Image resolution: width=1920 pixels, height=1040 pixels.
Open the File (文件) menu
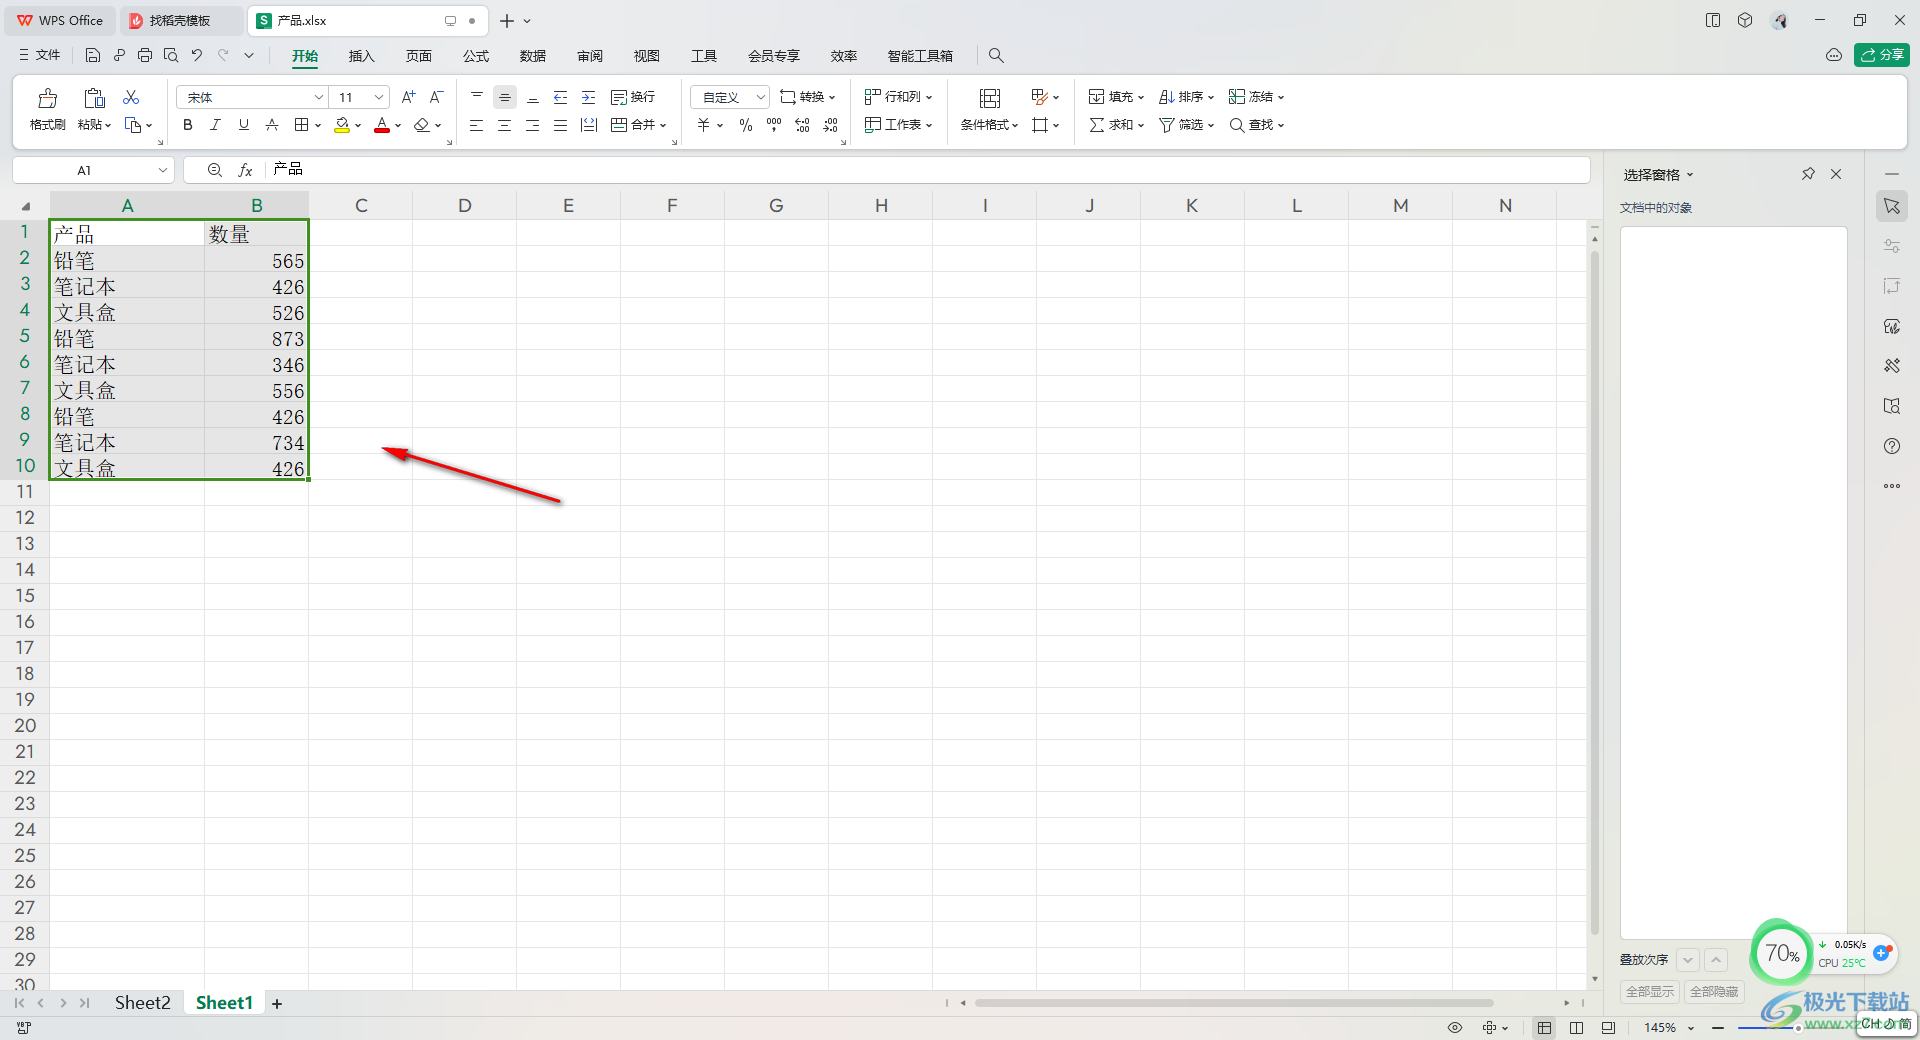coord(40,56)
